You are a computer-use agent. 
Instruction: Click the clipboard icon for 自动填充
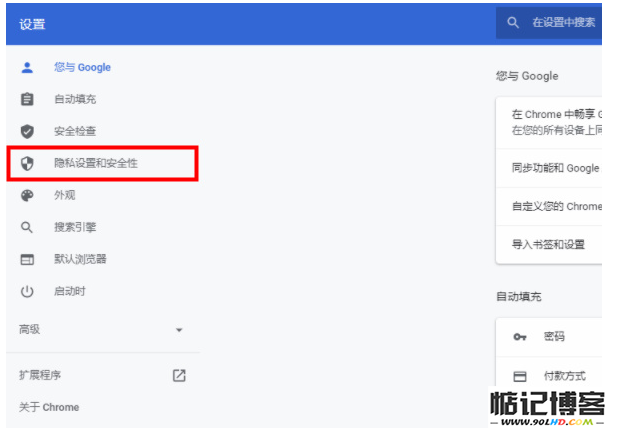[27, 99]
